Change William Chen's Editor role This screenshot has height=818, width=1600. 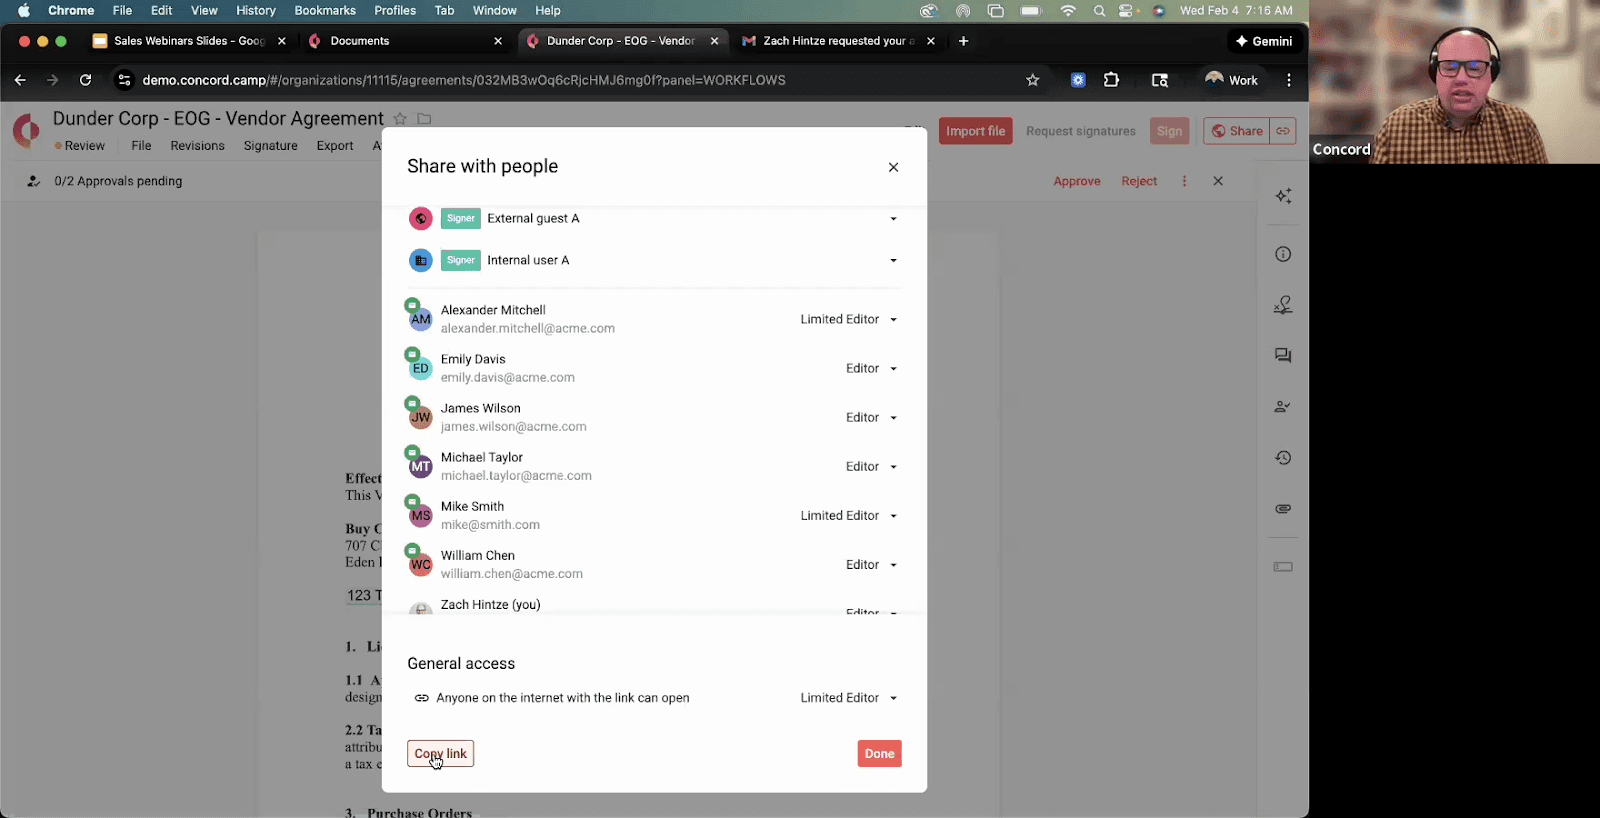pos(871,564)
